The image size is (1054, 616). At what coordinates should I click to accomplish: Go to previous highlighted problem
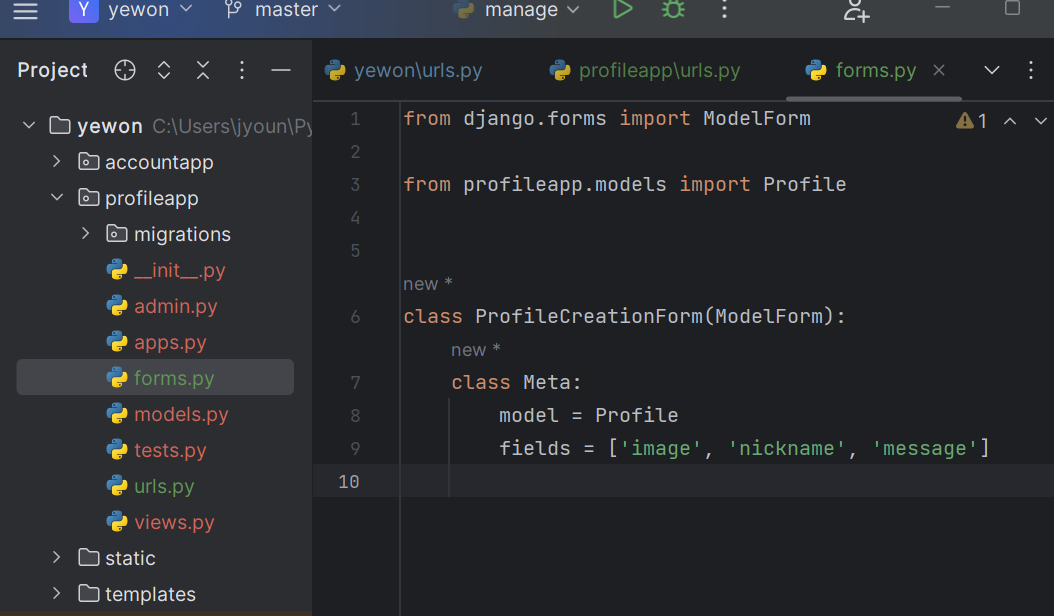(1010, 121)
